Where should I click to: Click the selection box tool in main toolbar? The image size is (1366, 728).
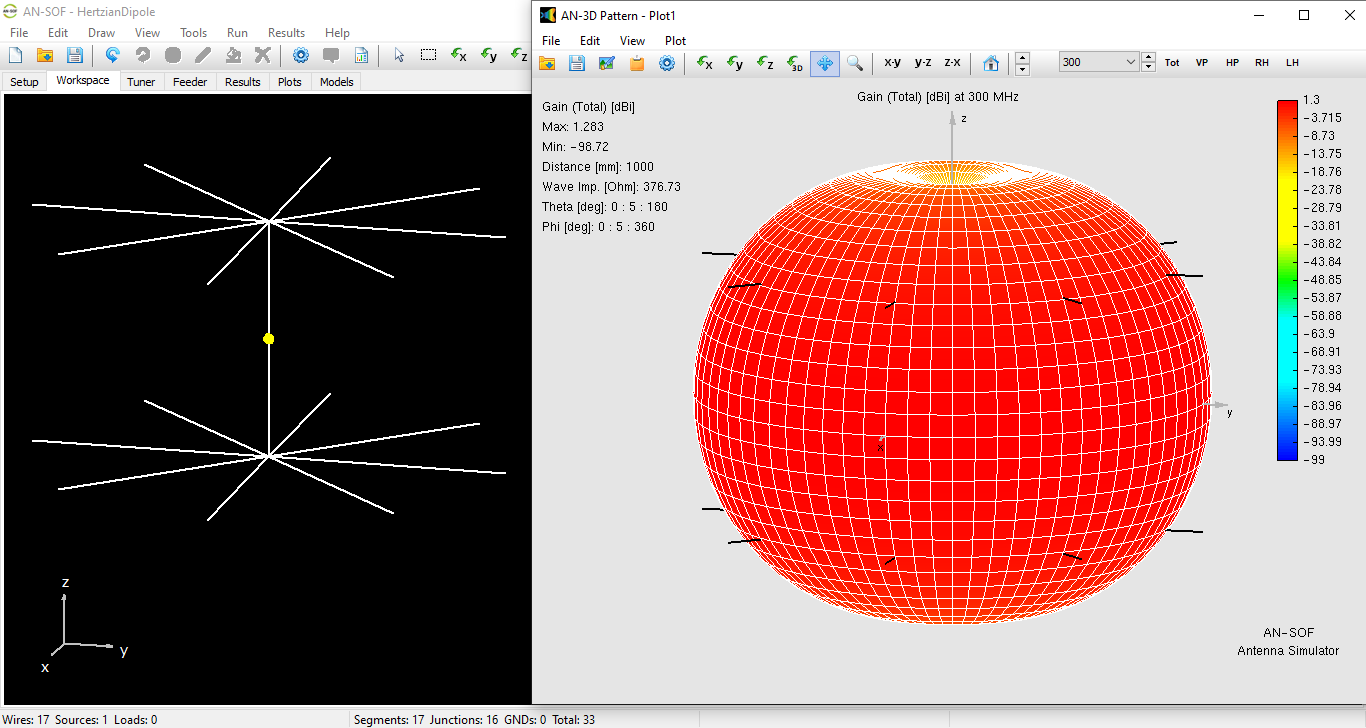pyautogui.click(x=428, y=55)
